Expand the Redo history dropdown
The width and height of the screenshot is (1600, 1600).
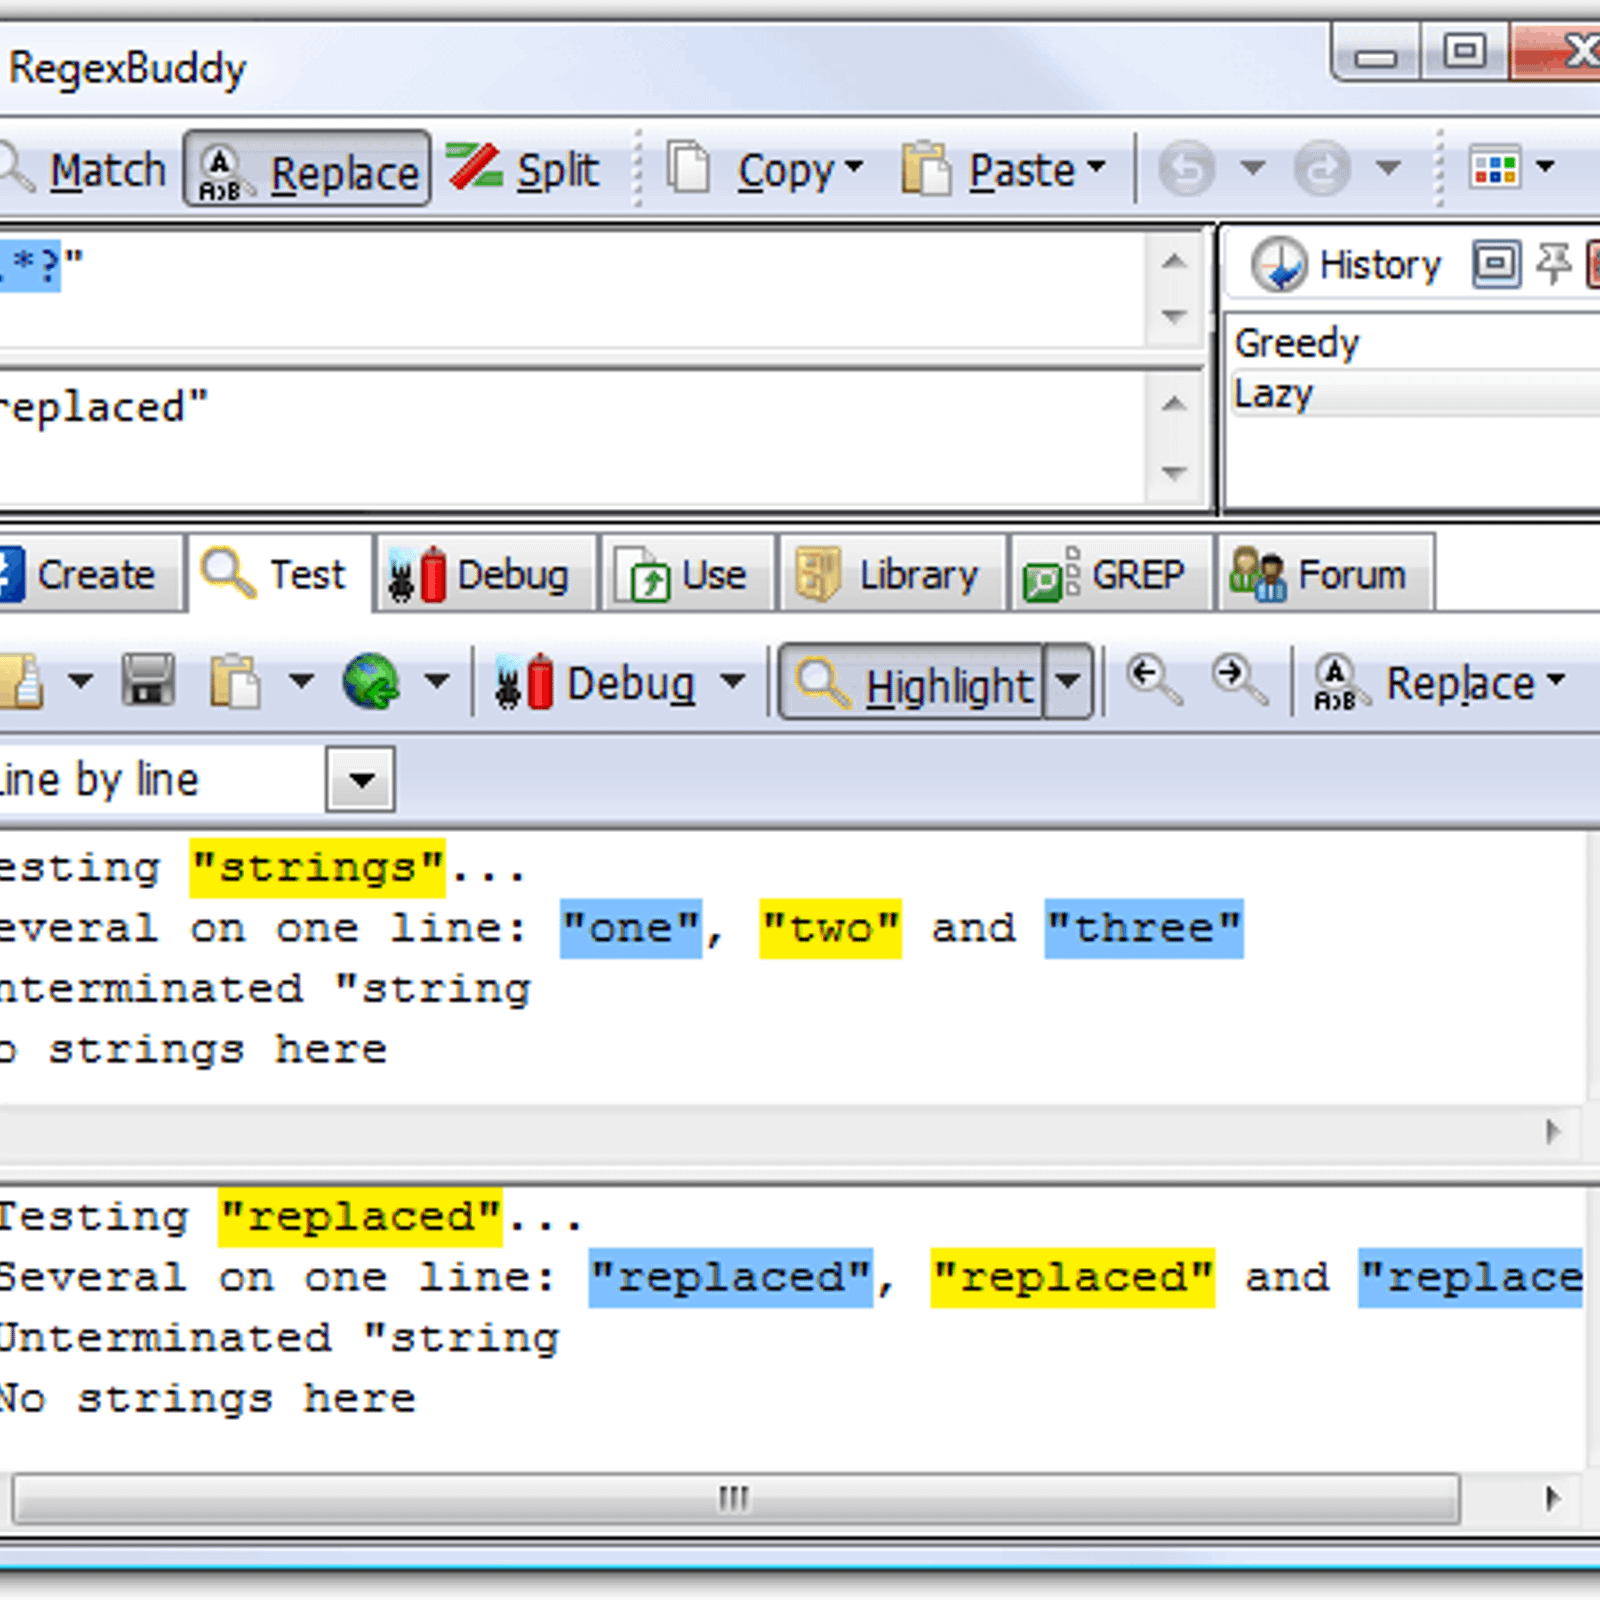(1388, 166)
